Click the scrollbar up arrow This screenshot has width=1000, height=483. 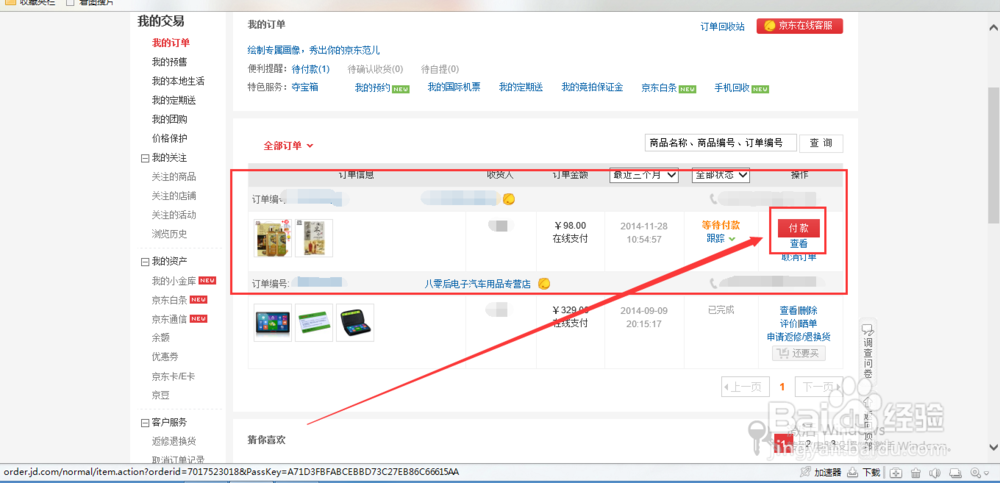993,27
